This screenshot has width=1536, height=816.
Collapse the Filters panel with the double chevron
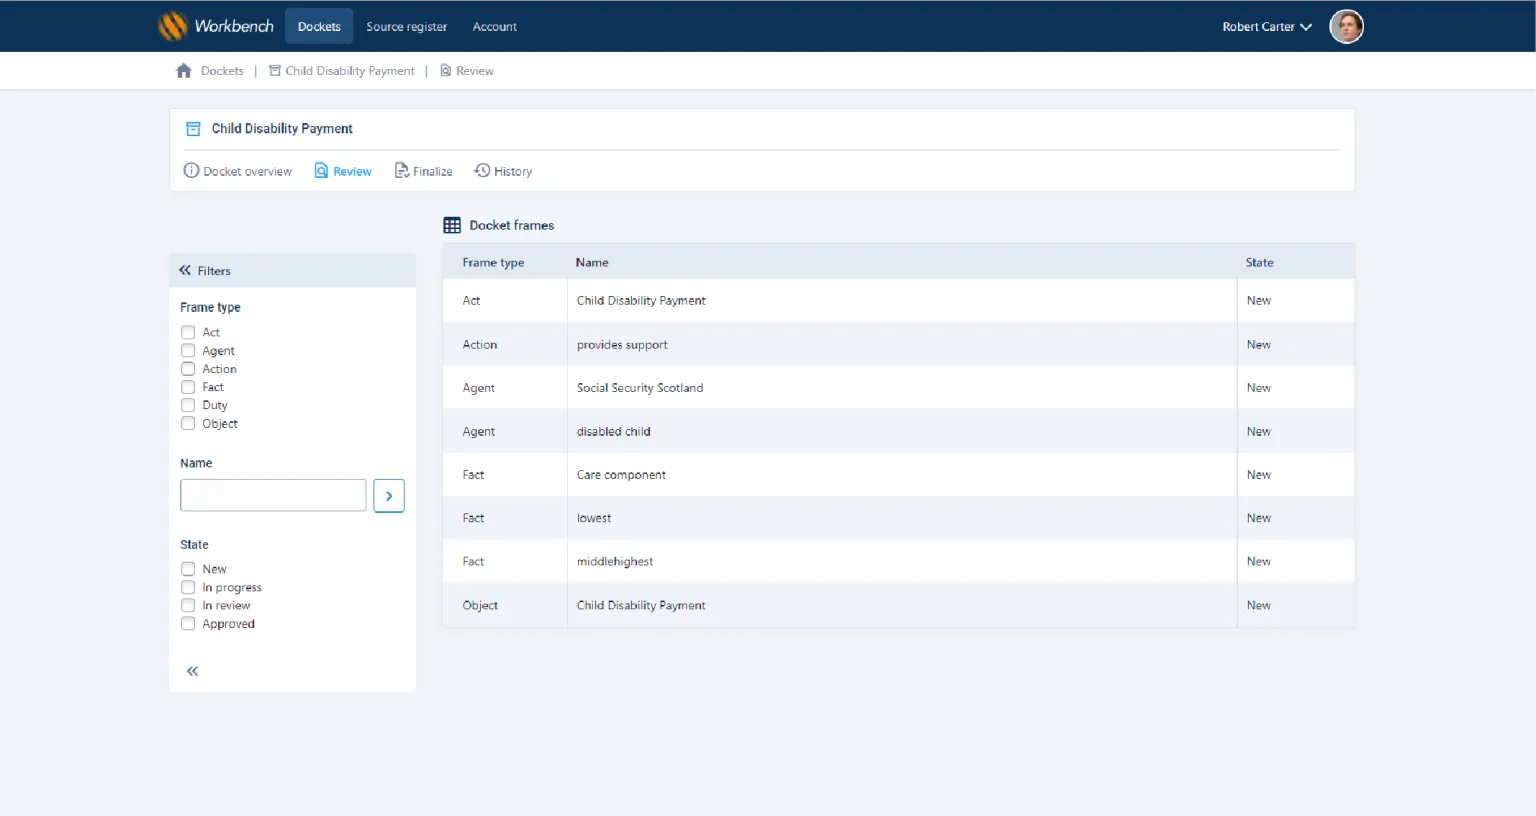tap(183, 270)
